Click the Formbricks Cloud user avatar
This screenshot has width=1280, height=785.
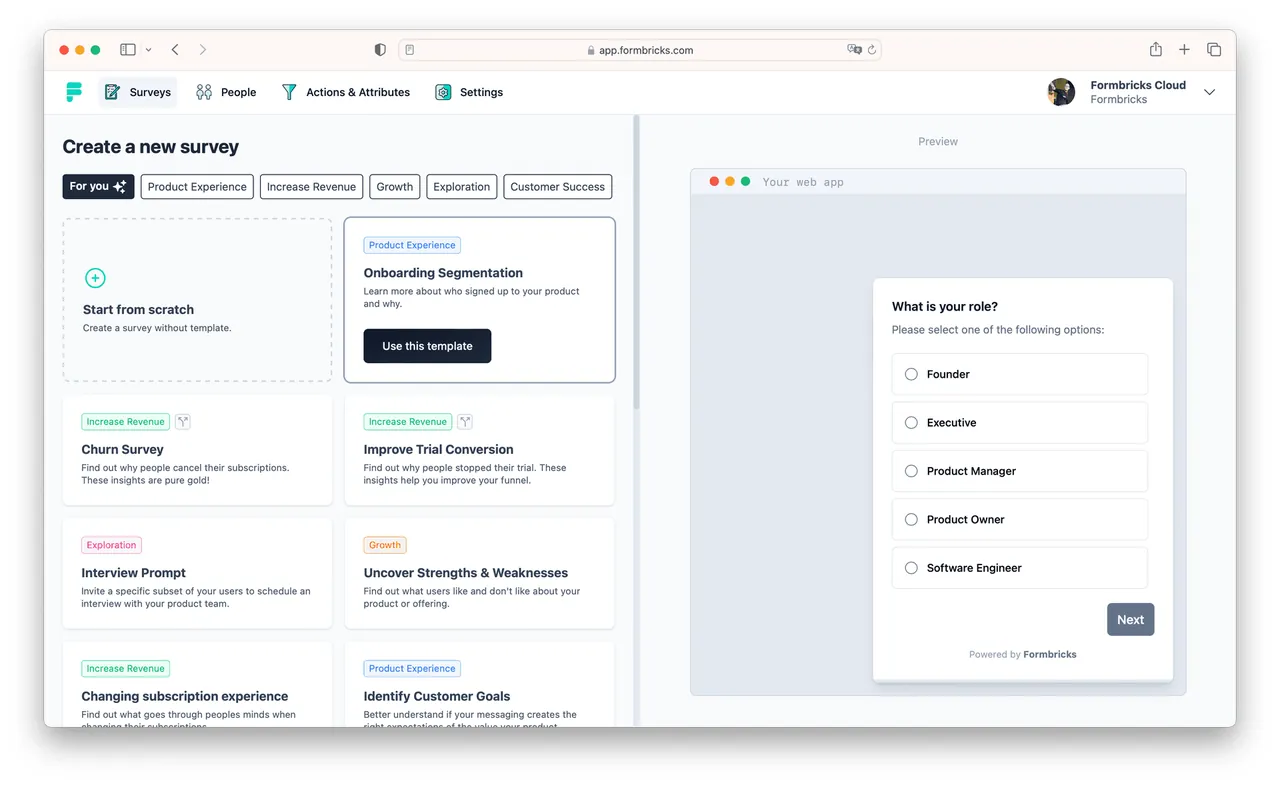pos(1061,92)
